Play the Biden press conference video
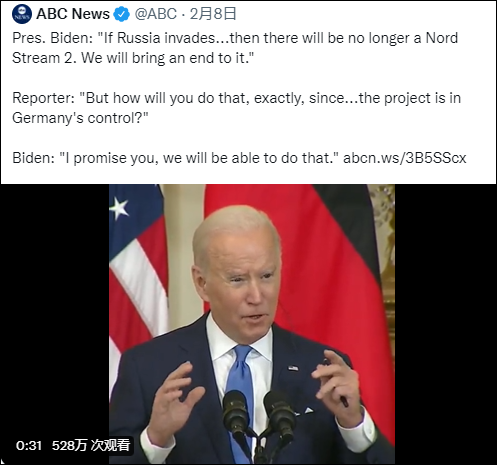 coord(252,323)
